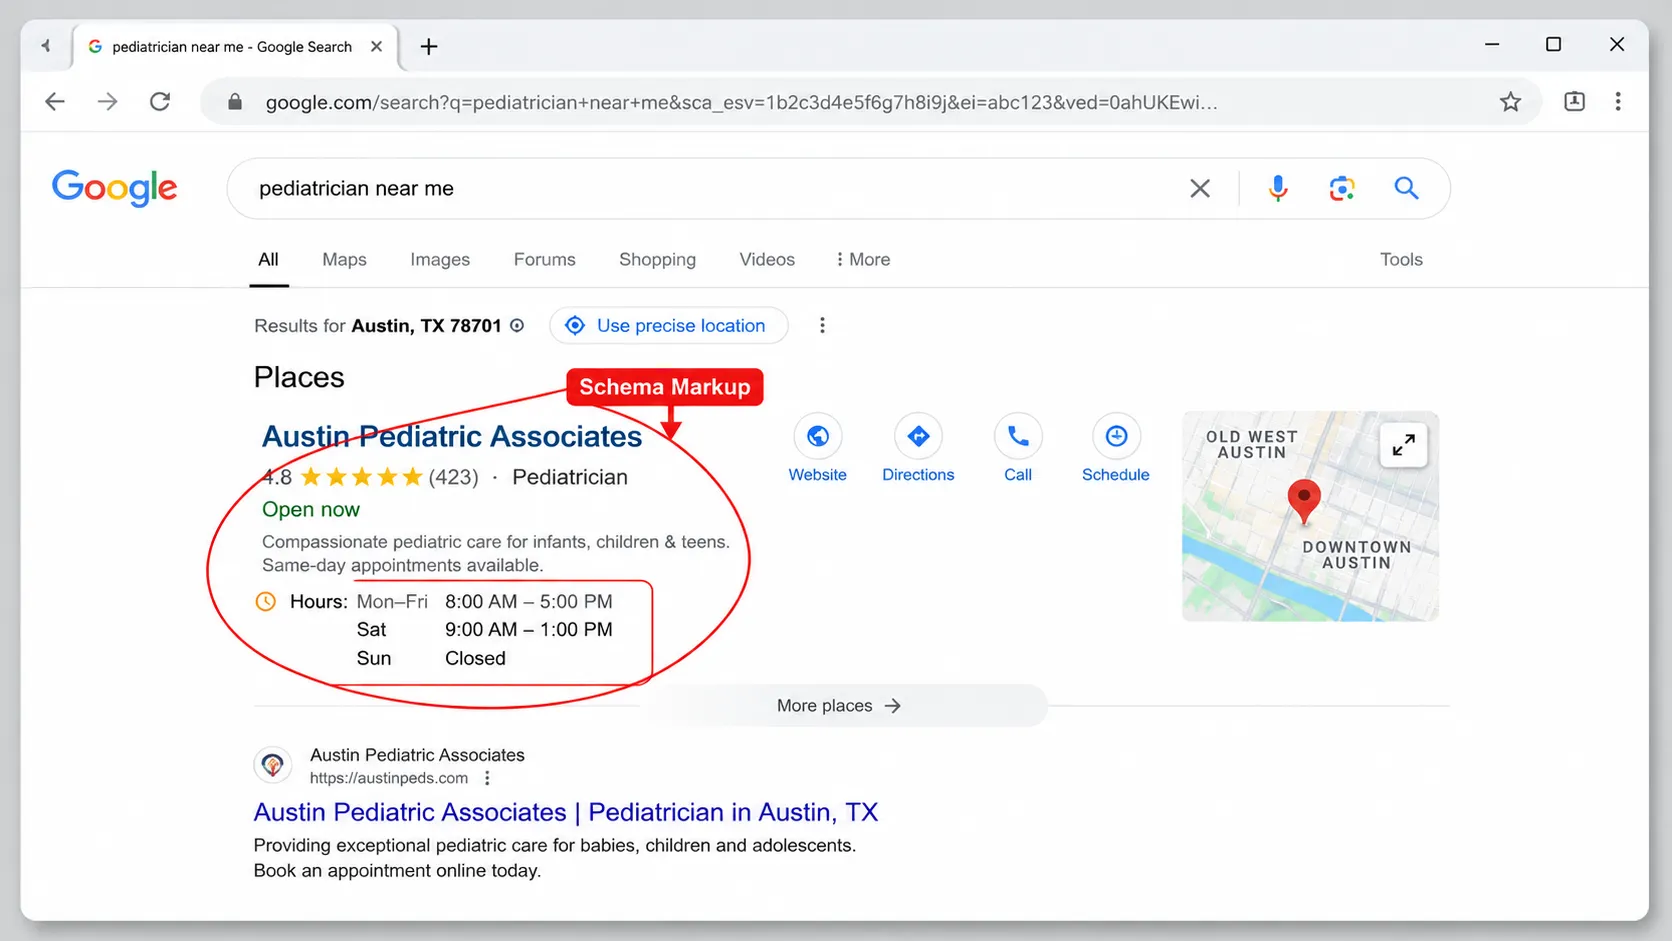This screenshot has height=941, width=1672.
Task: Call the practice via phone icon
Action: click(x=1018, y=436)
